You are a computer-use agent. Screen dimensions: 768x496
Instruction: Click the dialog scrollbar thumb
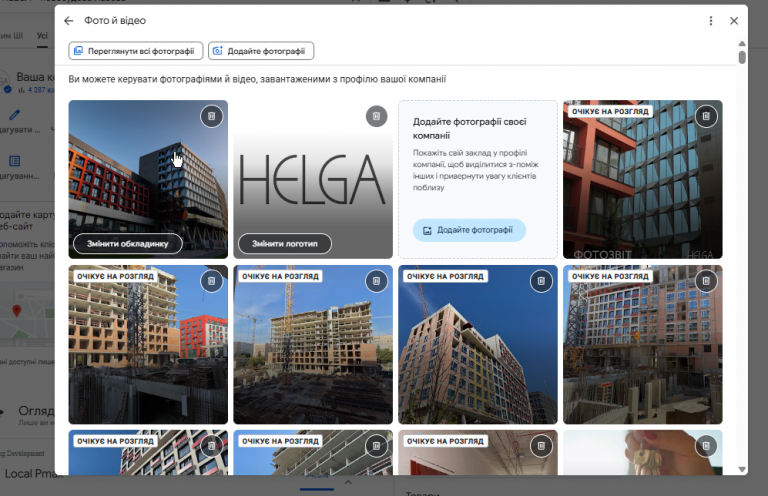742,57
